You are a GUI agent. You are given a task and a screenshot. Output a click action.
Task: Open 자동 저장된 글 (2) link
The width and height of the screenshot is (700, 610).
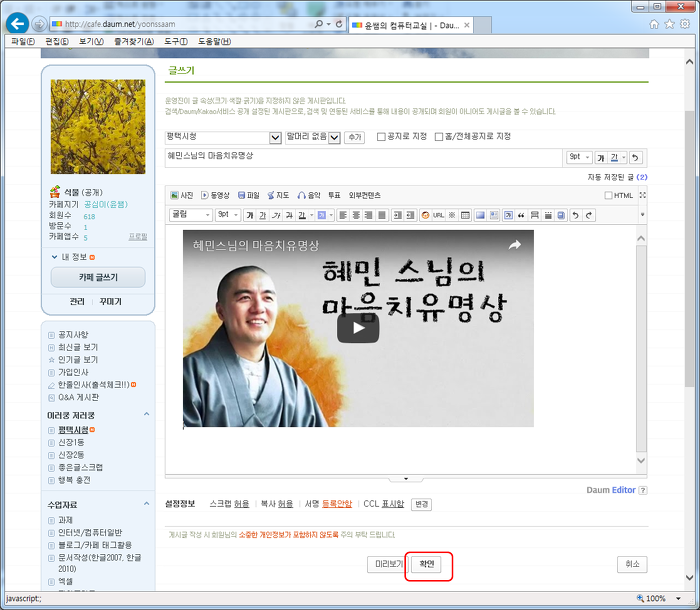tap(617, 177)
